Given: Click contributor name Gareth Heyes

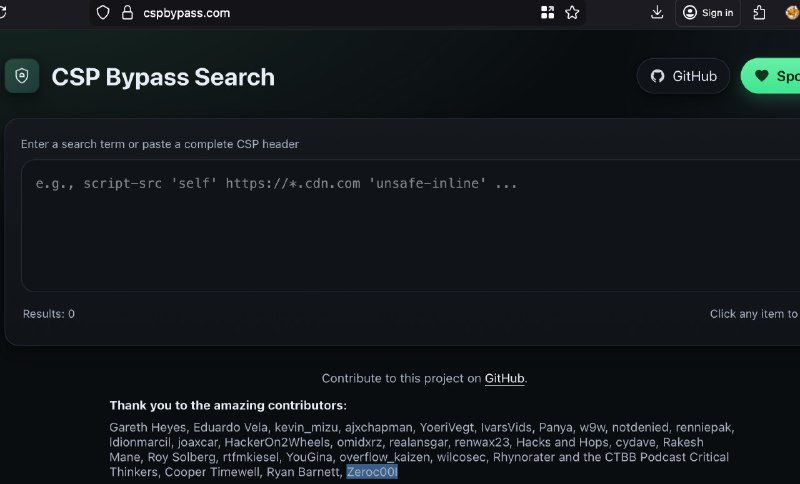Looking at the screenshot, I should [148, 427].
